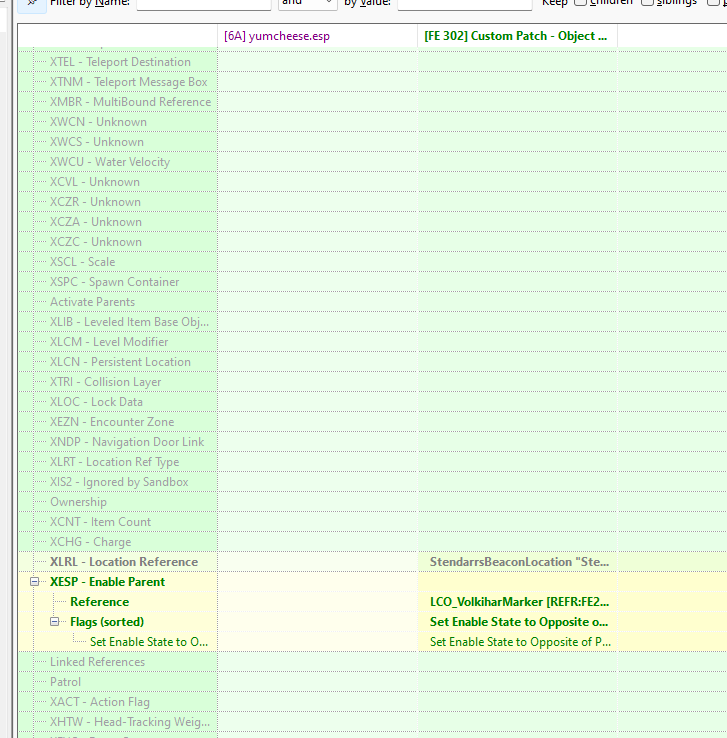
Task: Collapse the Flags (sorted) node
Action: [55, 622]
